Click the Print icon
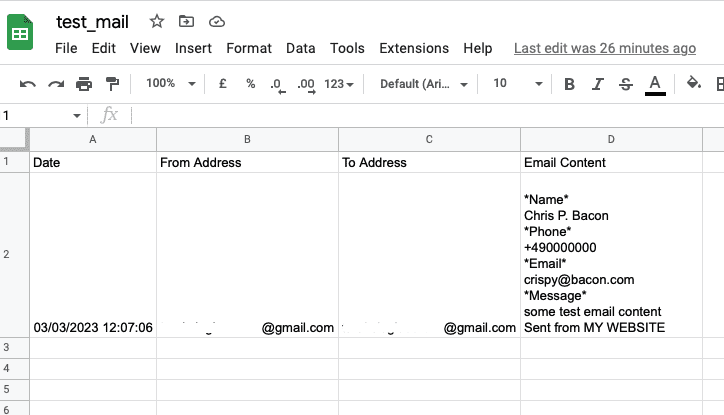 pos(84,84)
